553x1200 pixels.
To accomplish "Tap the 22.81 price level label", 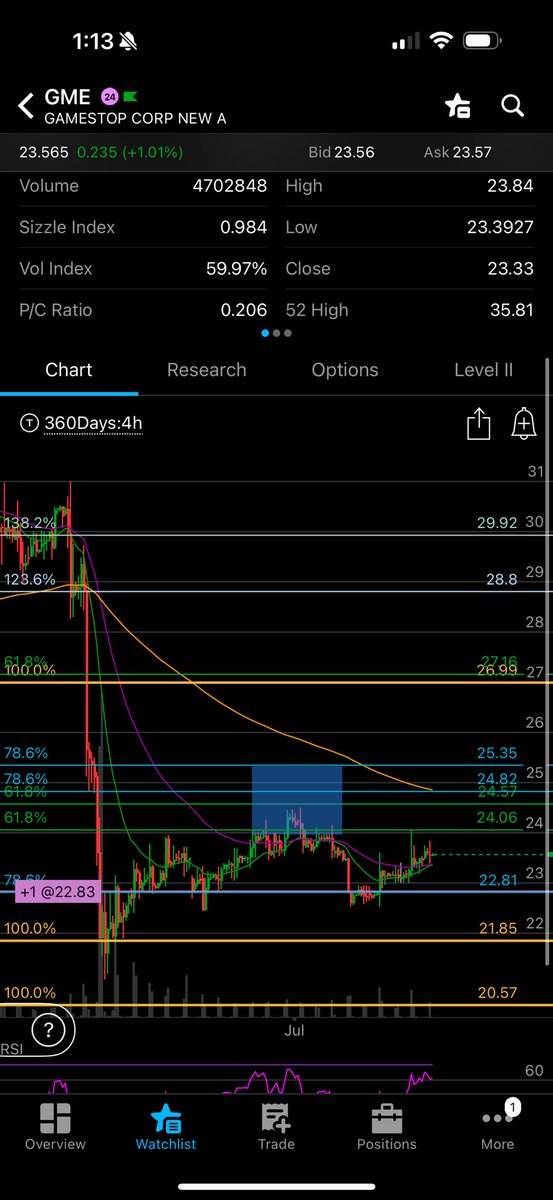I will [x=497, y=880].
